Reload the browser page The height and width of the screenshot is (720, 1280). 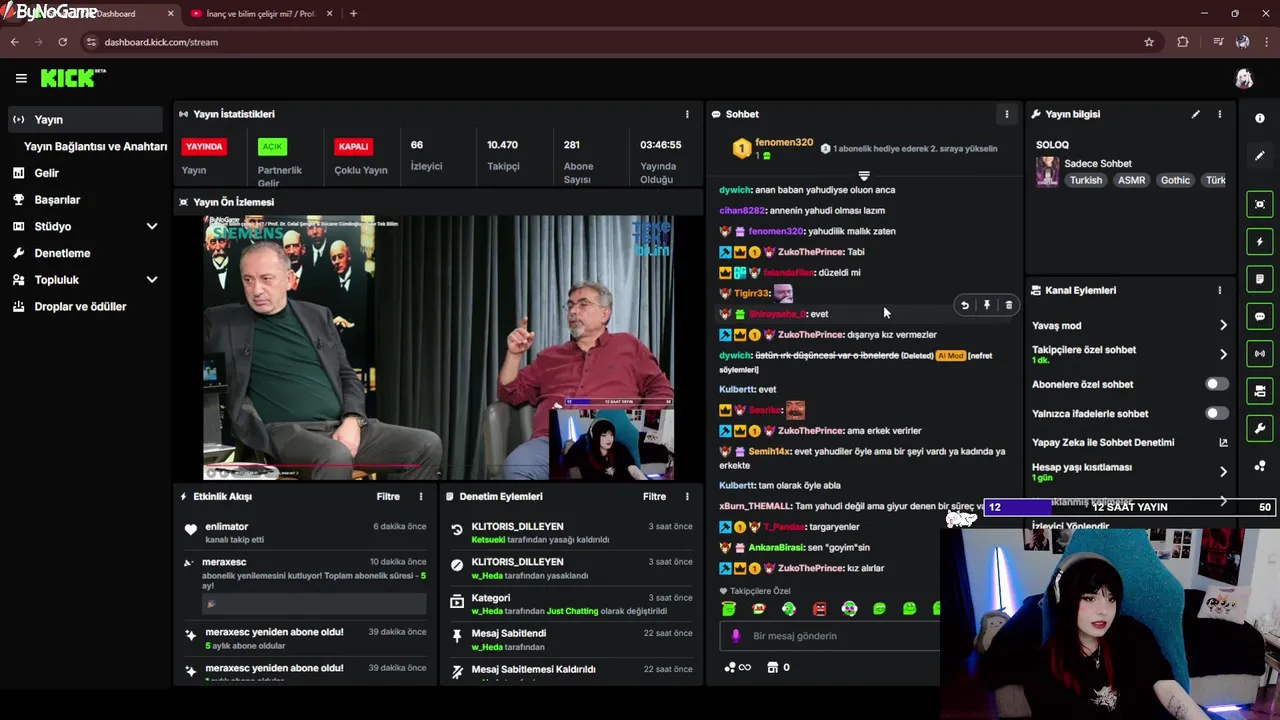62,42
